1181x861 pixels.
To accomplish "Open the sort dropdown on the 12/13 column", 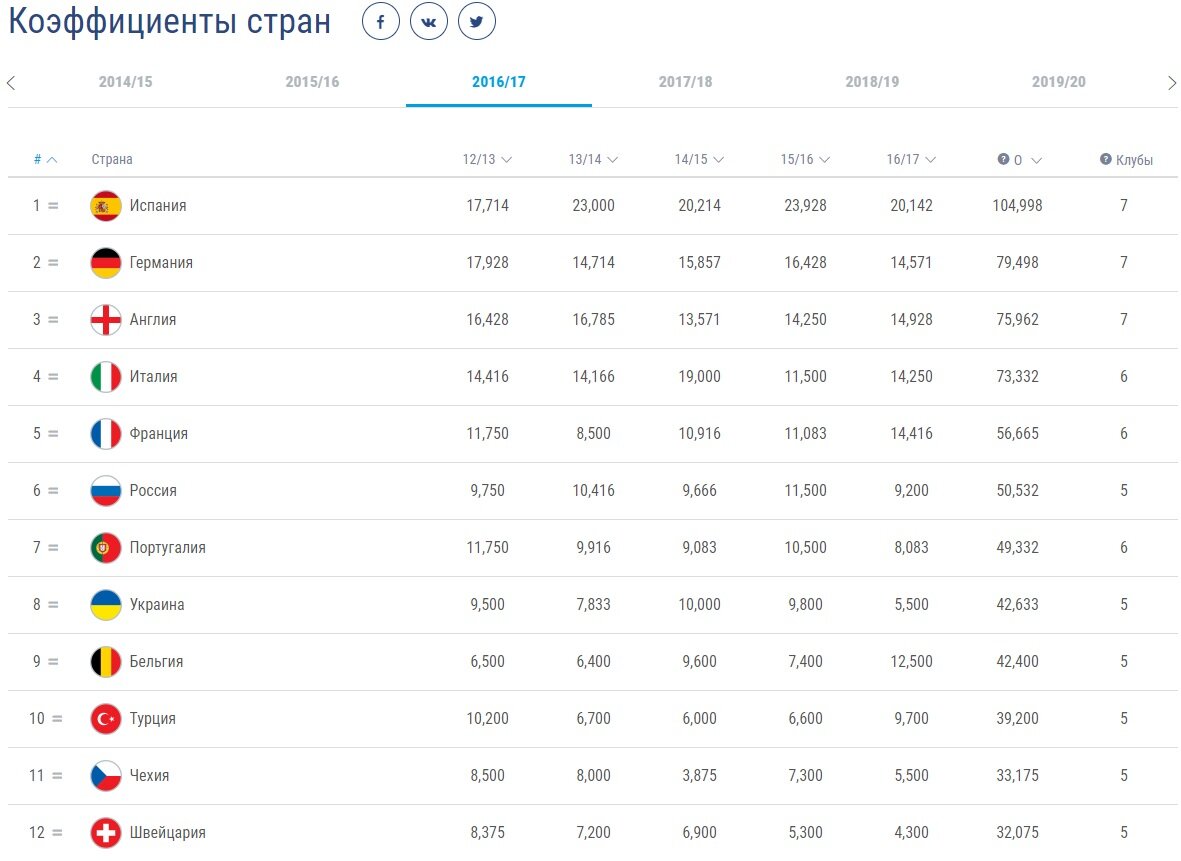I will click(509, 158).
